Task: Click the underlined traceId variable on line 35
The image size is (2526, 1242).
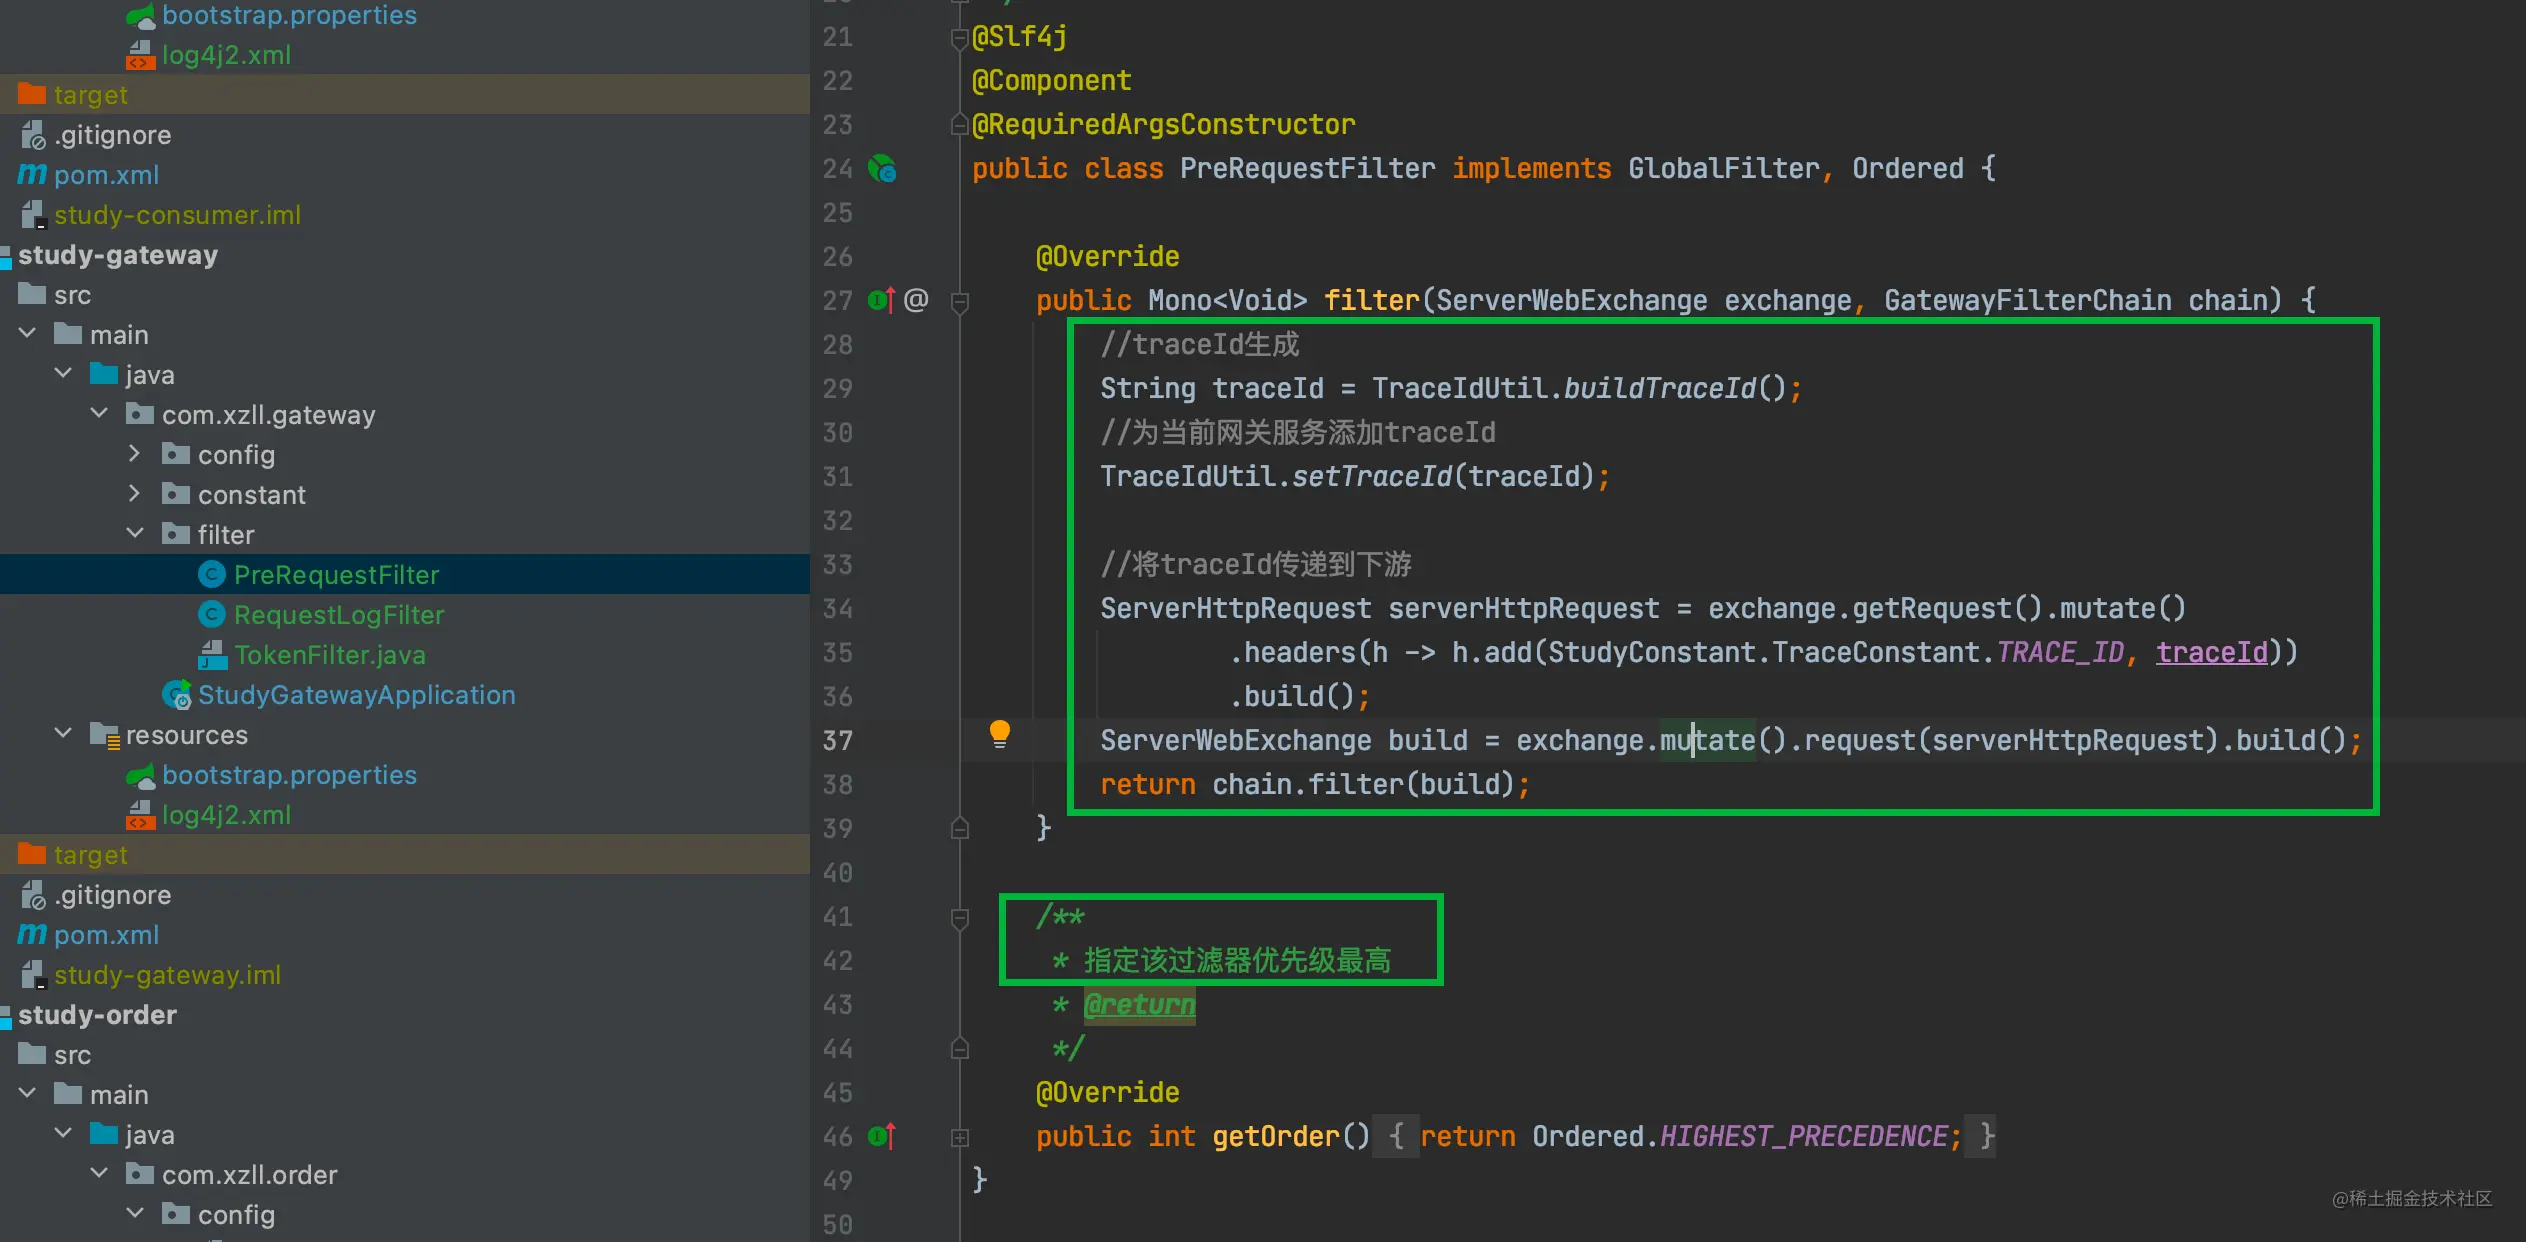Action: click(x=2211, y=652)
